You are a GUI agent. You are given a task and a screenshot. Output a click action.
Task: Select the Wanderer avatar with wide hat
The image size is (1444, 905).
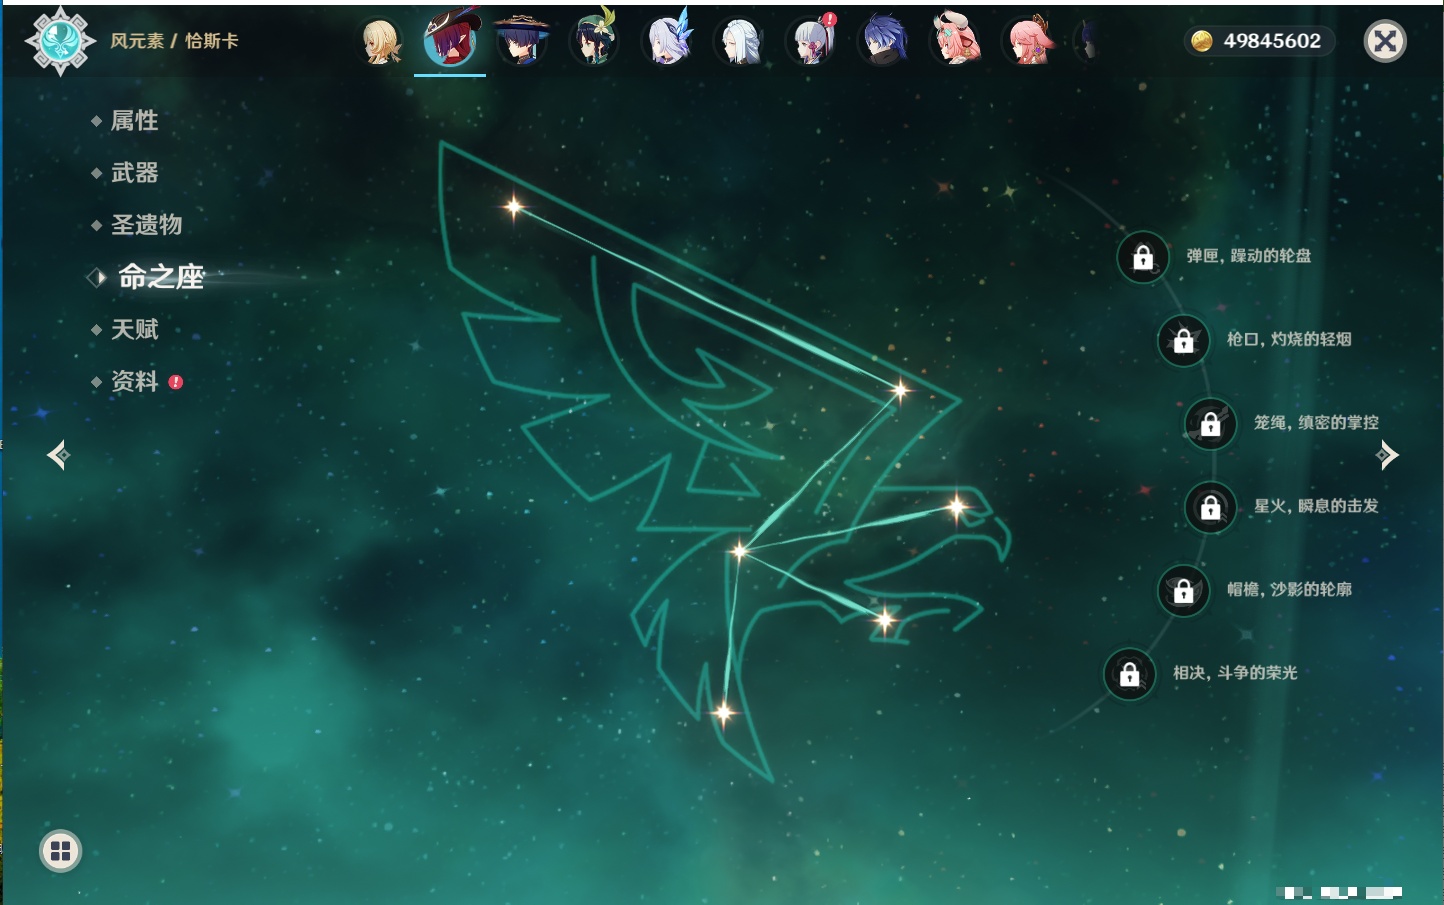pyautogui.click(x=521, y=42)
